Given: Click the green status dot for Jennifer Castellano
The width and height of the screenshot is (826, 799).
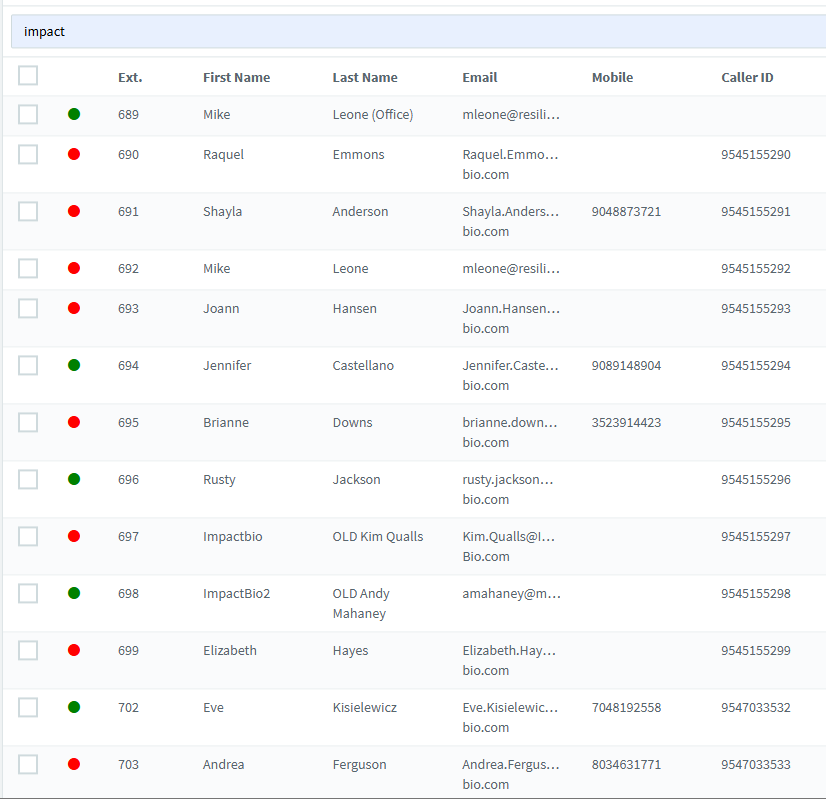Looking at the screenshot, I should pyautogui.click(x=74, y=365).
